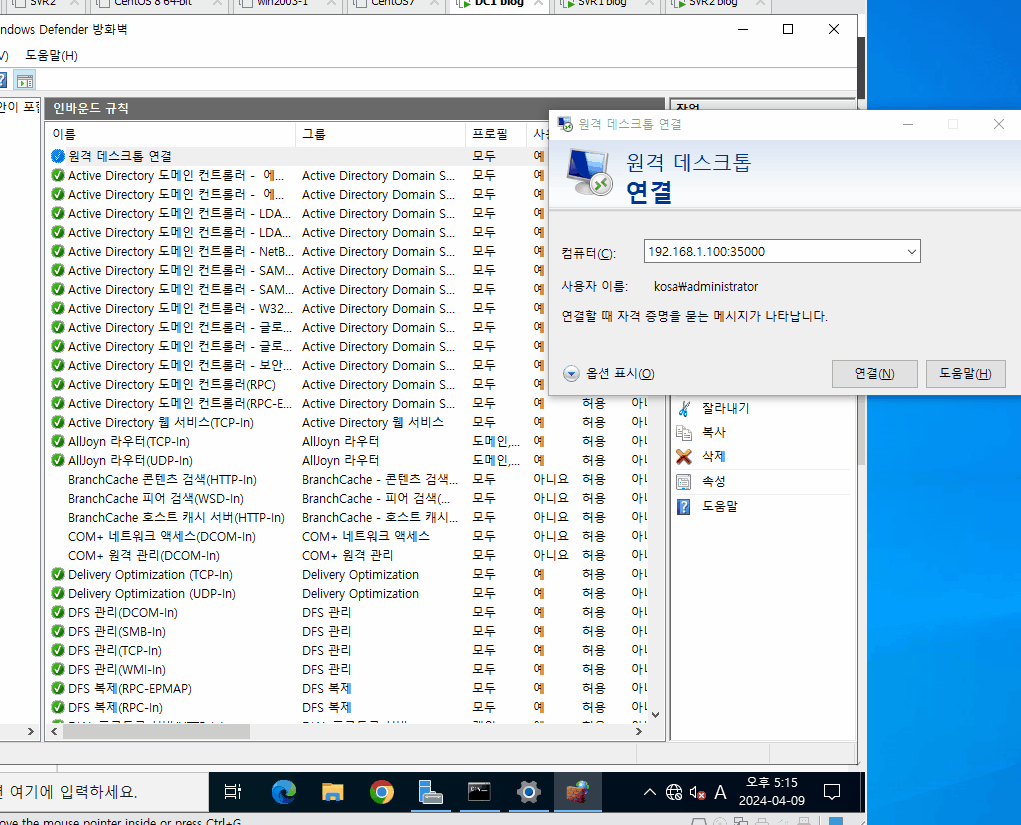1021x825 pixels.
Task: Select Delivery Optimization (TCP-In) rule
Action: click(x=150, y=575)
